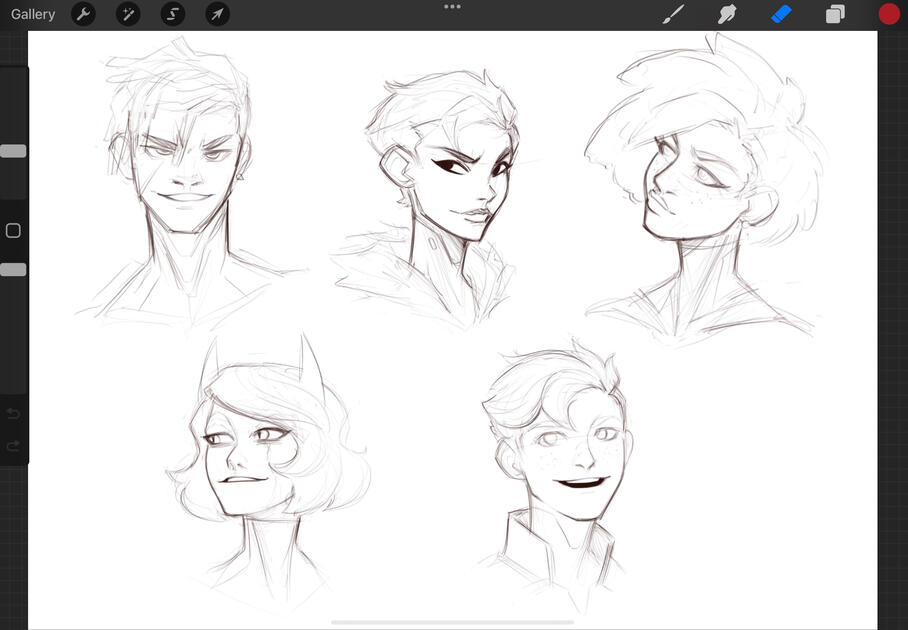Click the brush opacity slider handle
Viewport: 908px width, 630px height.
coord(13,270)
